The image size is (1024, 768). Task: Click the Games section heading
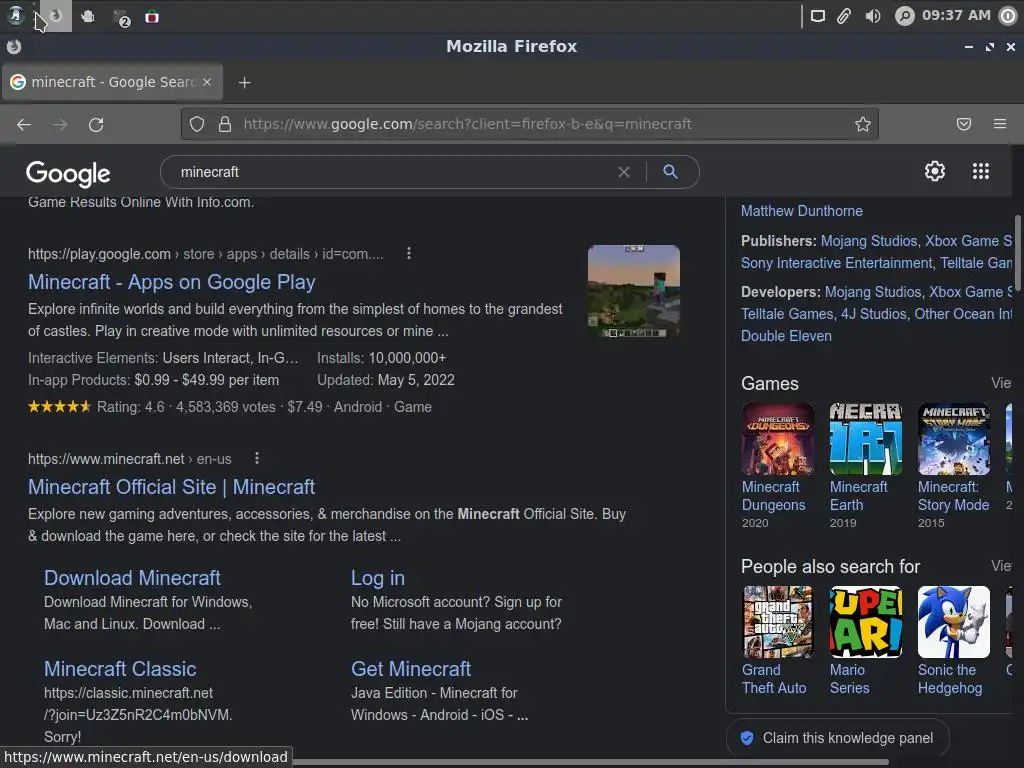click(769, 384)
